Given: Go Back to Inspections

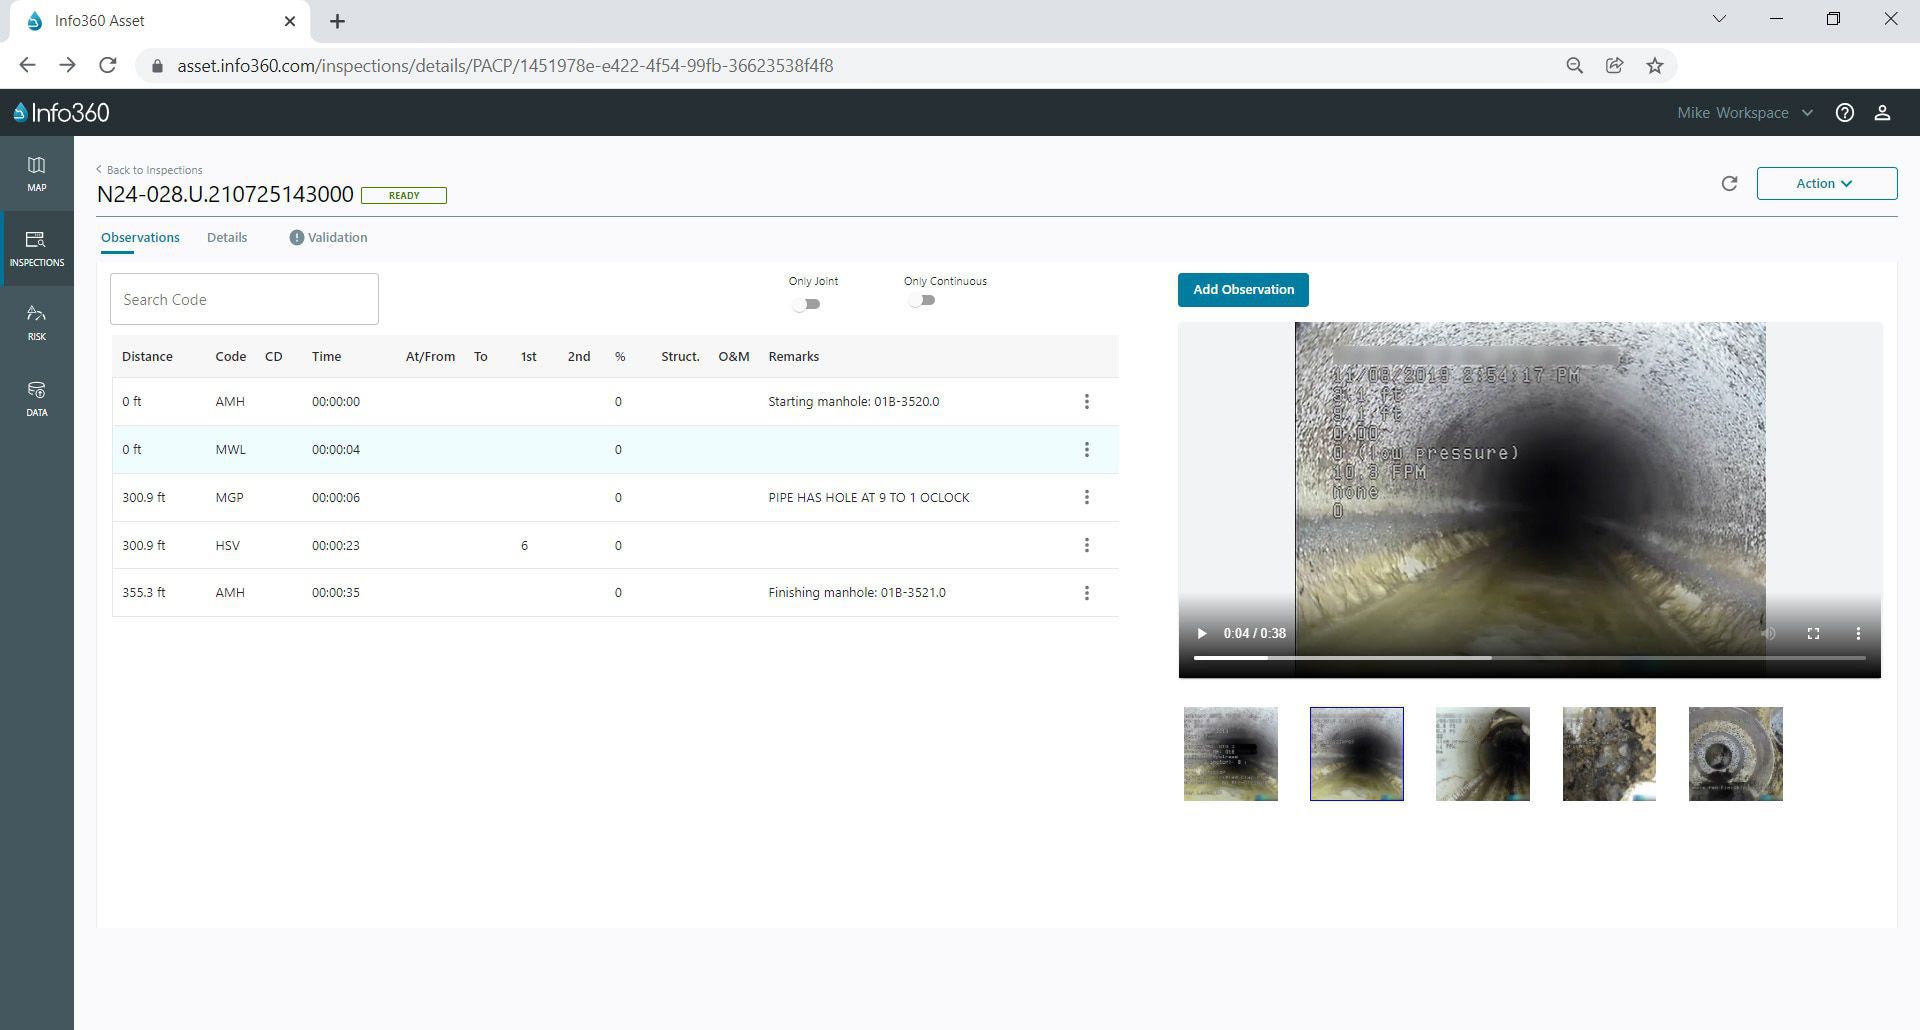Looking at the screenshot, I should tap(149, 170).
